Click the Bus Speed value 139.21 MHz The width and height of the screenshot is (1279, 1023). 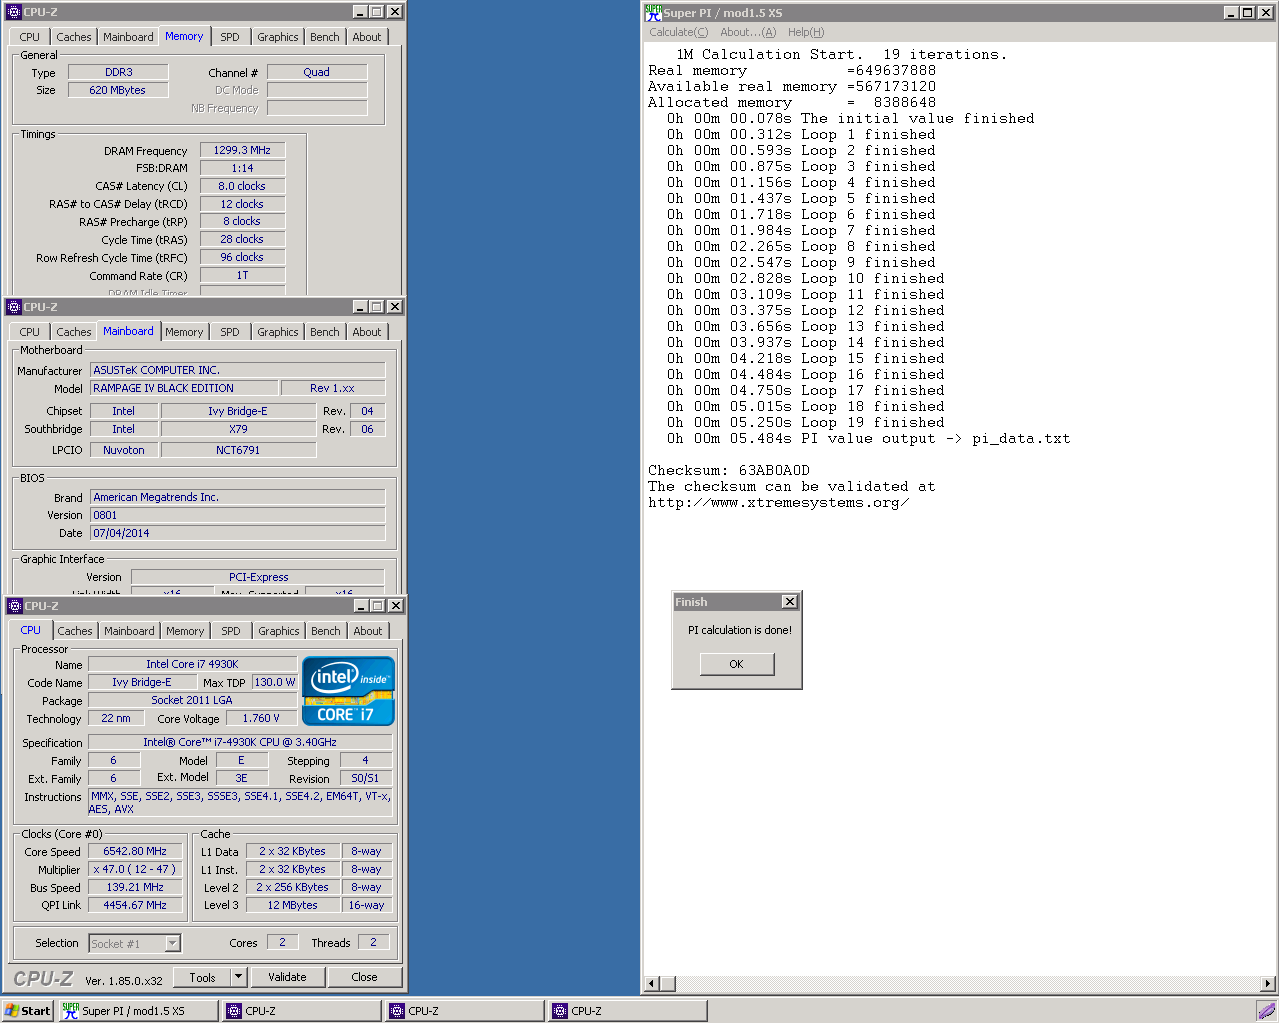[135, 887]
